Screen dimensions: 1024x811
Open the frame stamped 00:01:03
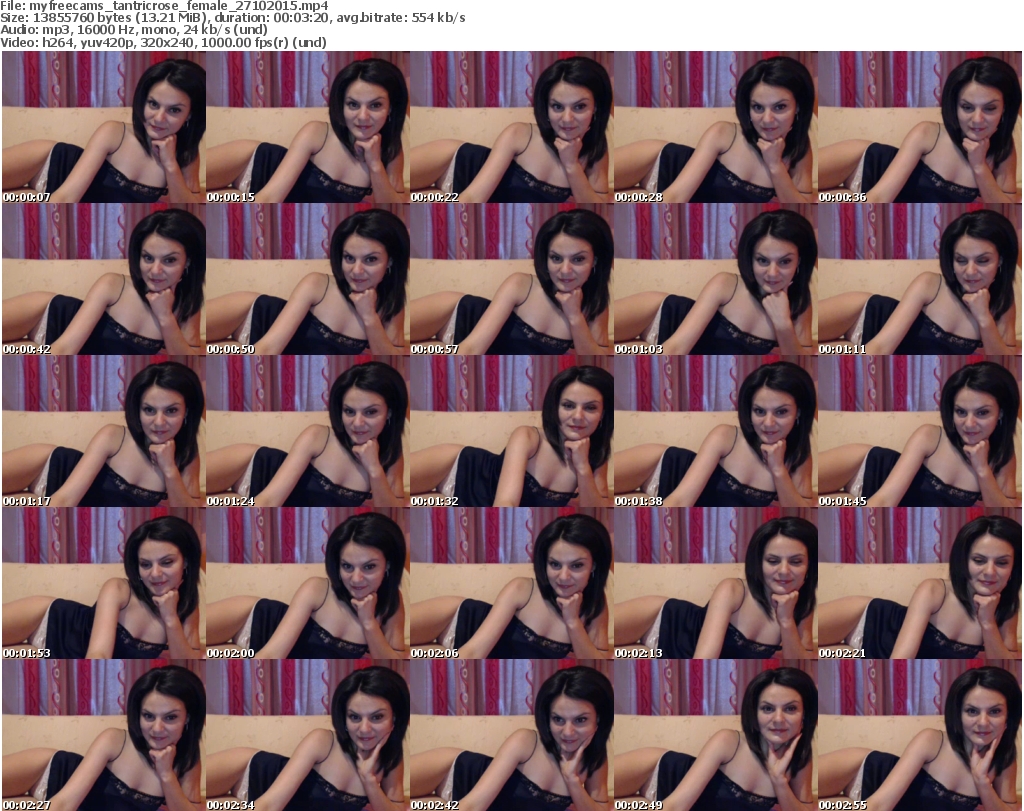coord(715,279)
